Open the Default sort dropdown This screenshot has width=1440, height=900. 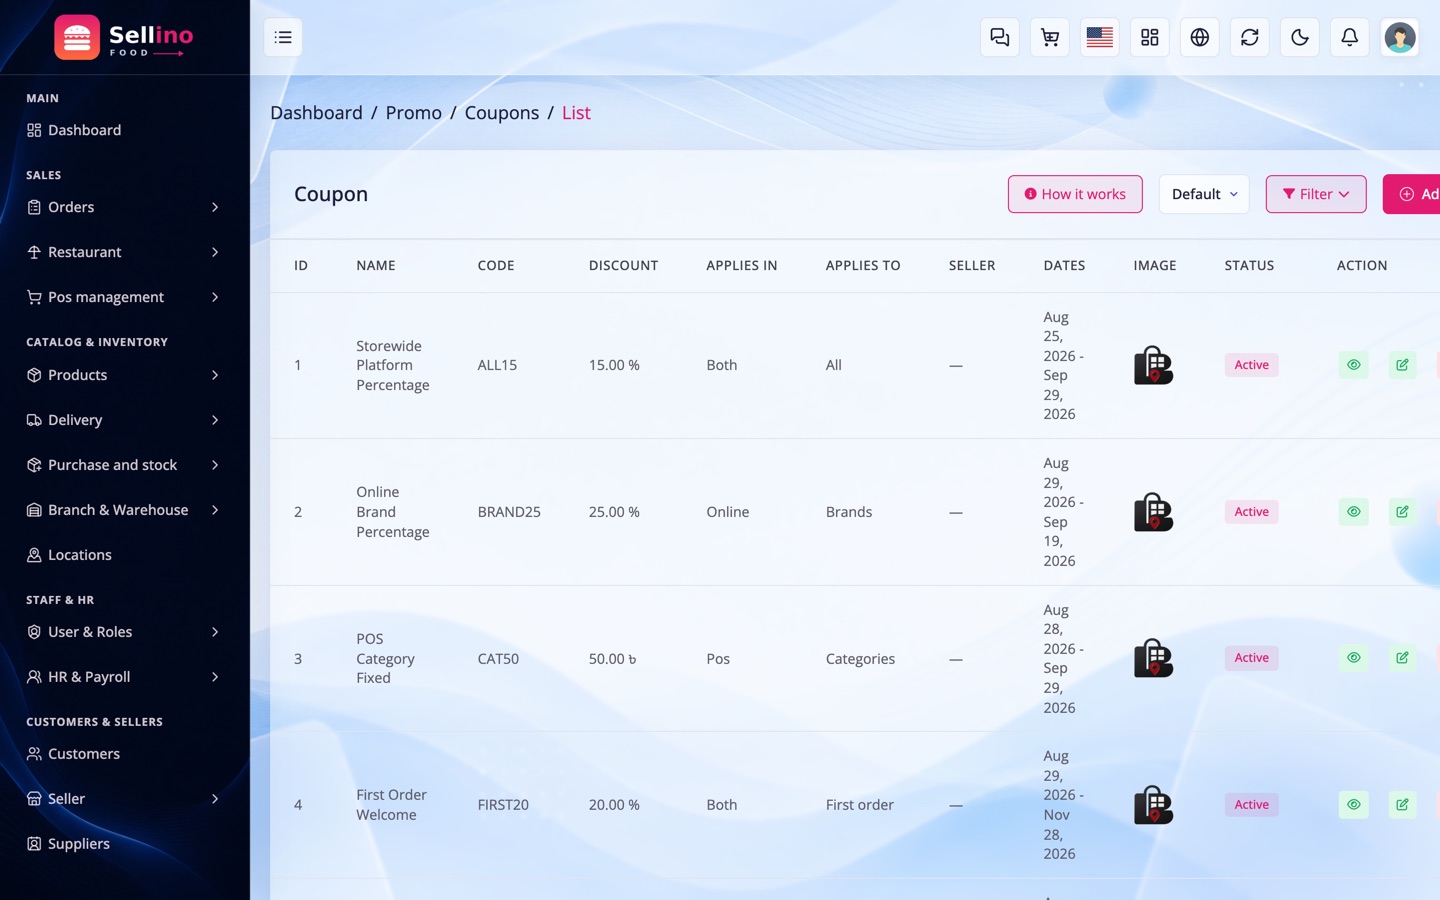pyautogui.click(x=1204, y=194)
